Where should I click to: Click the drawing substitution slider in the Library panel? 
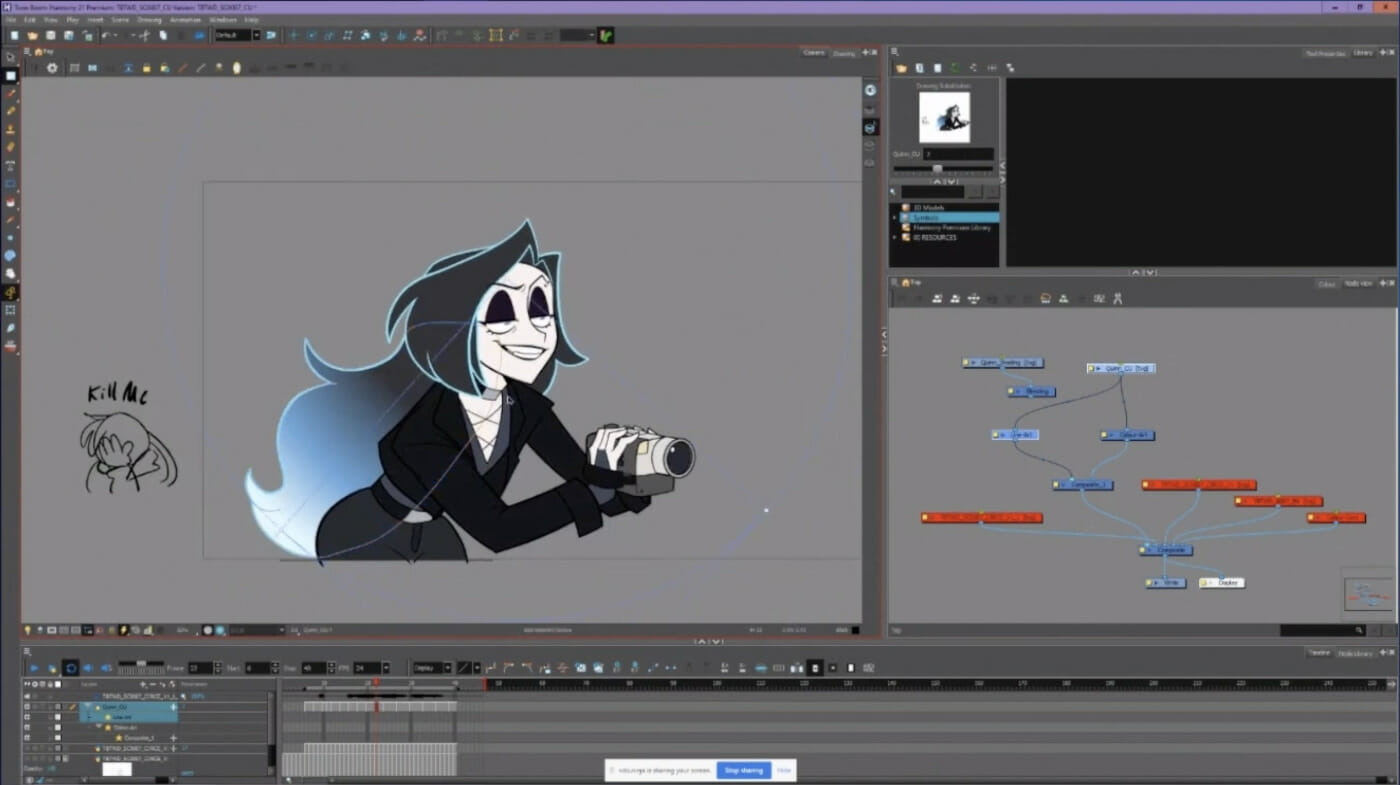pyautogui.click(x=937, y=168)
